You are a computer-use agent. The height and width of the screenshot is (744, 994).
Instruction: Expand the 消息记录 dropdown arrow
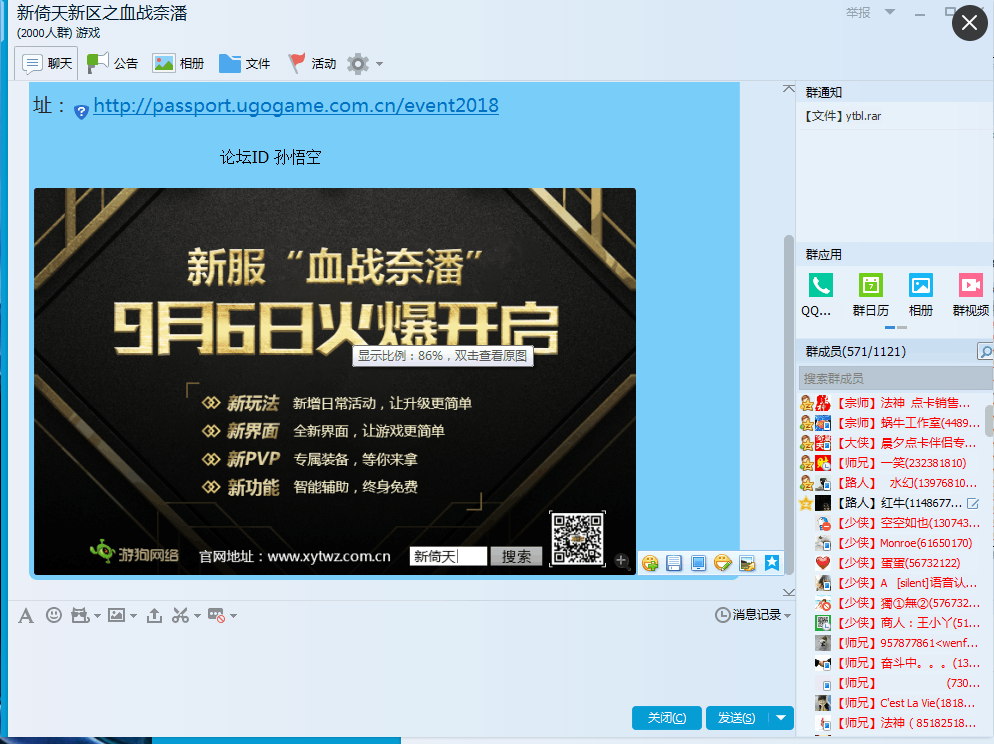pyautogui.click(x=787, y=616)
